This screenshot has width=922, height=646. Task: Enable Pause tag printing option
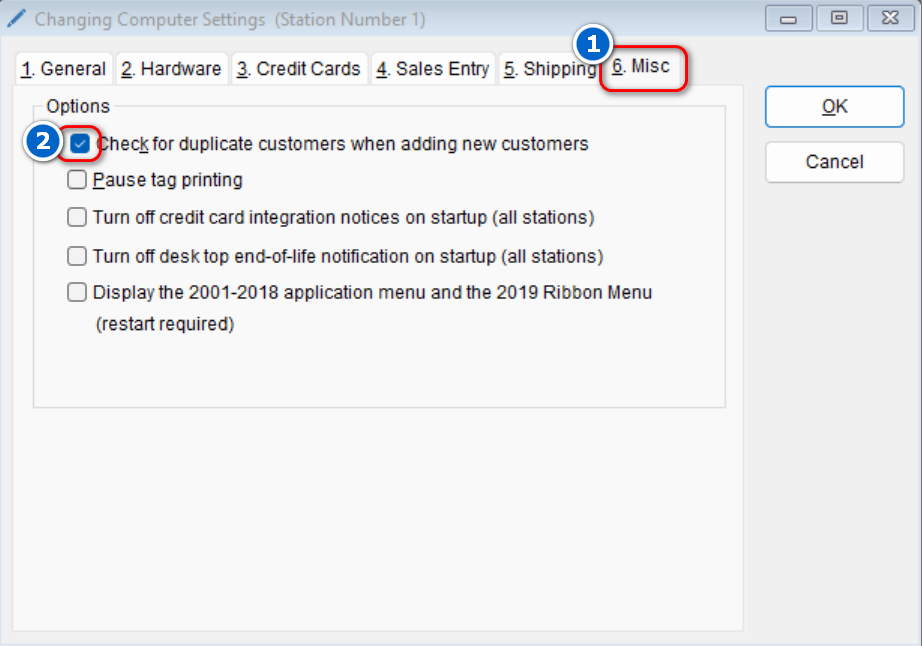click(77, 181)
